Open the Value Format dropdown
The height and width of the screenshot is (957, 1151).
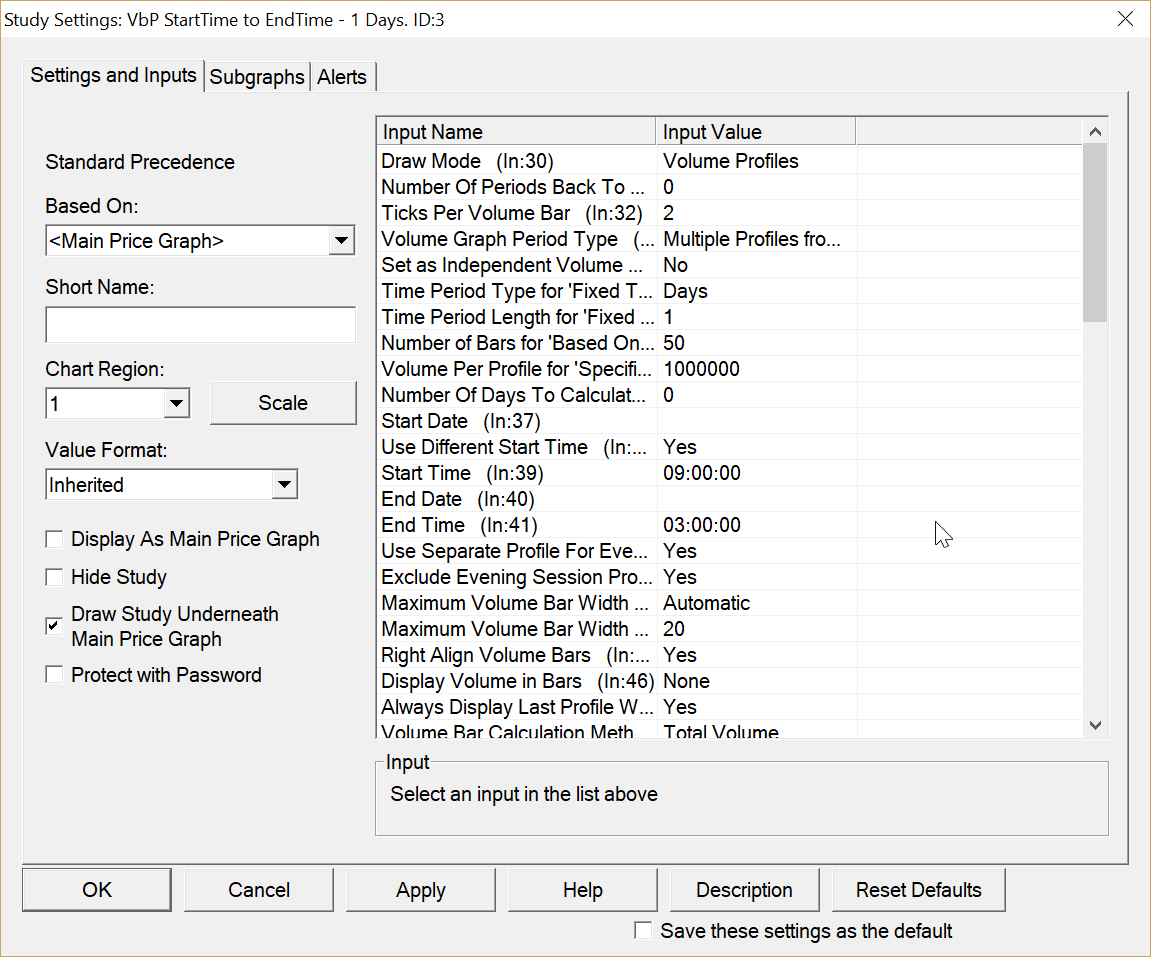(x=285, y=485)
